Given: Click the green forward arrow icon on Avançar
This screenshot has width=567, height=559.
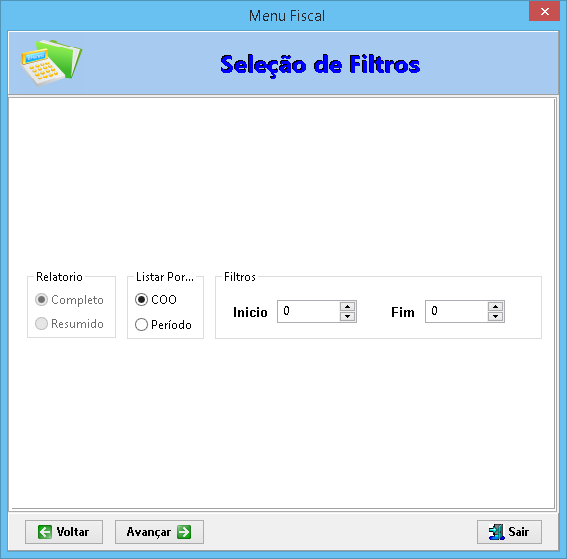Looking at the screenshot, I should click(184, 532).
